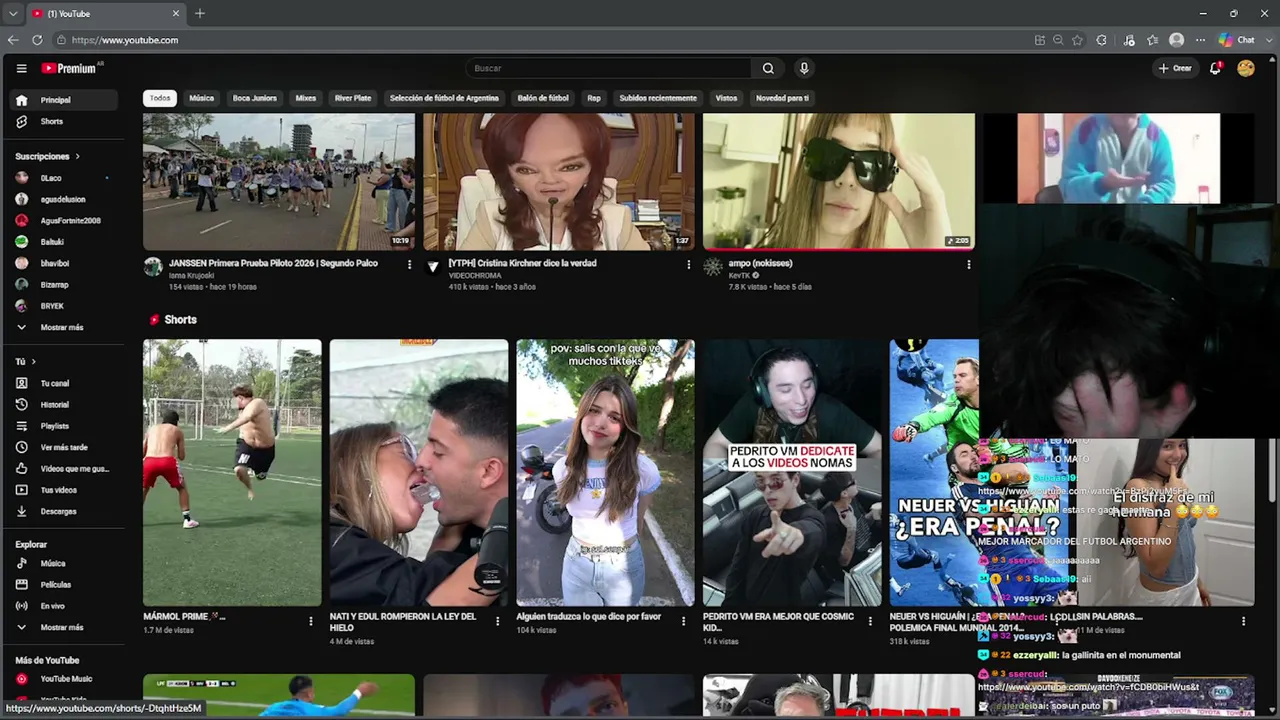The width and height of the screenshot is (1280, 720).
Task: Go to YouTube Premium home logo
Action: click(70, 68)
